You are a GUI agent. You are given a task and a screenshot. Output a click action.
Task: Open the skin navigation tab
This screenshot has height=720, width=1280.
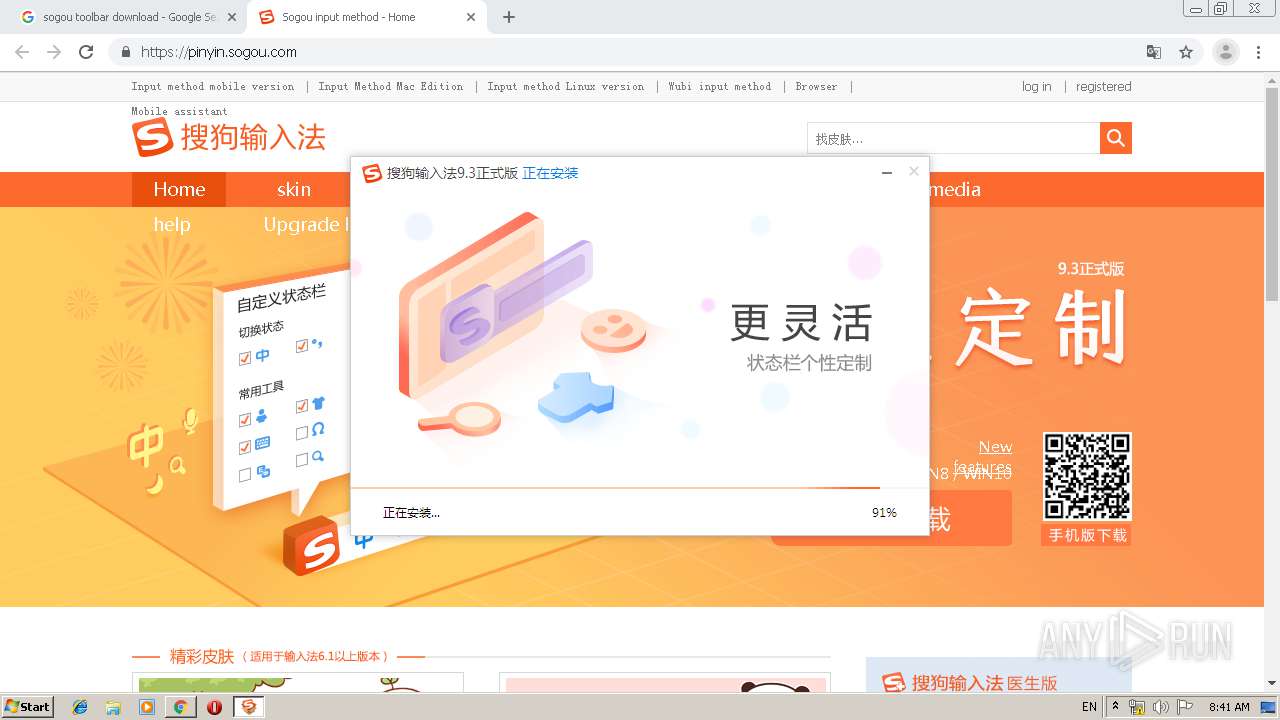[294, 189]
